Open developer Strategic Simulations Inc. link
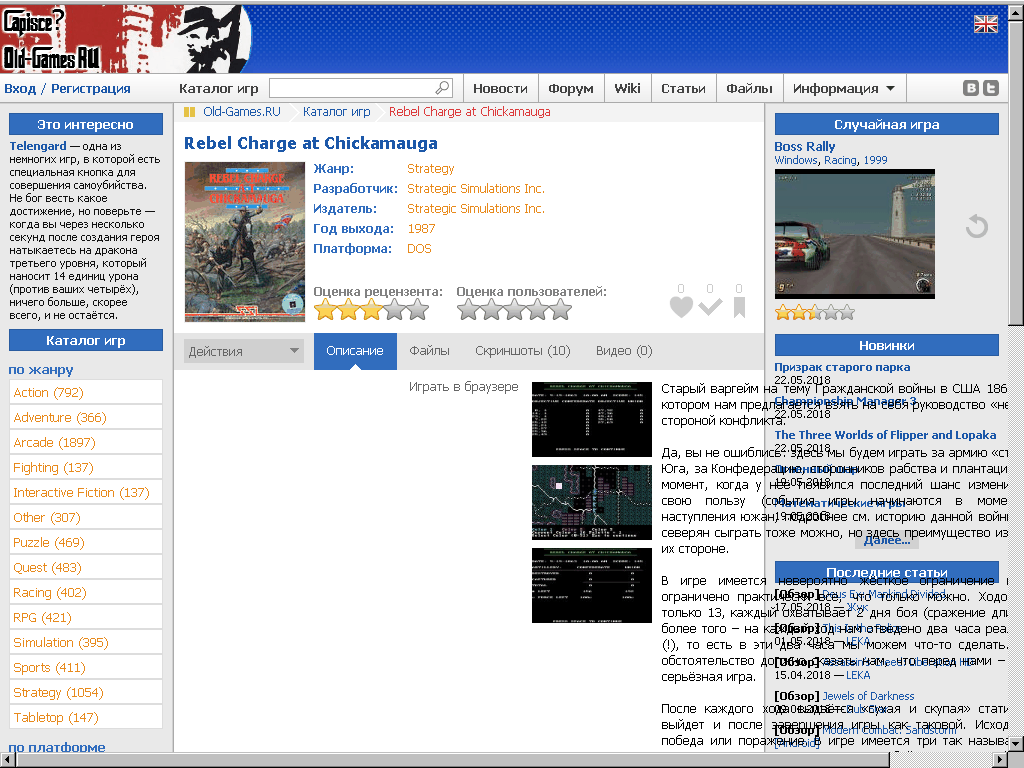This screenshot has height=768, width=1024. tap(475, 189)
